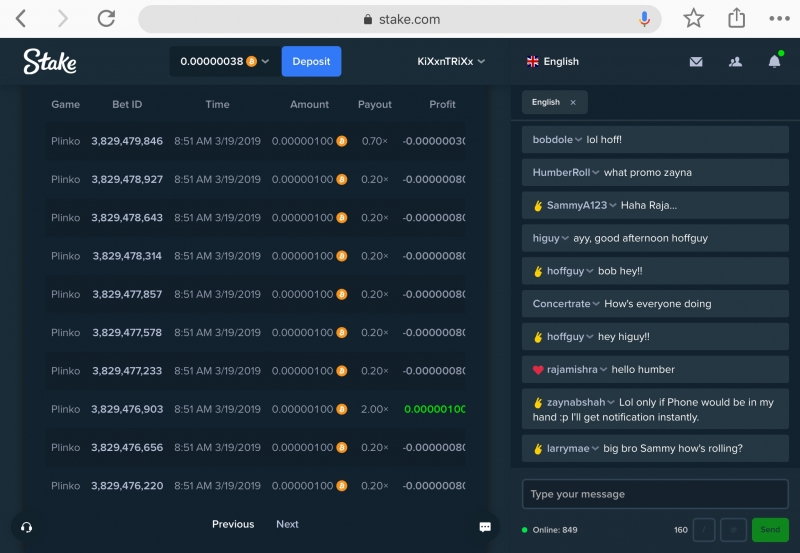800x553 pixels.
Task: Open bet ID 3,829,477,233
Action: [x=127, y=371]
